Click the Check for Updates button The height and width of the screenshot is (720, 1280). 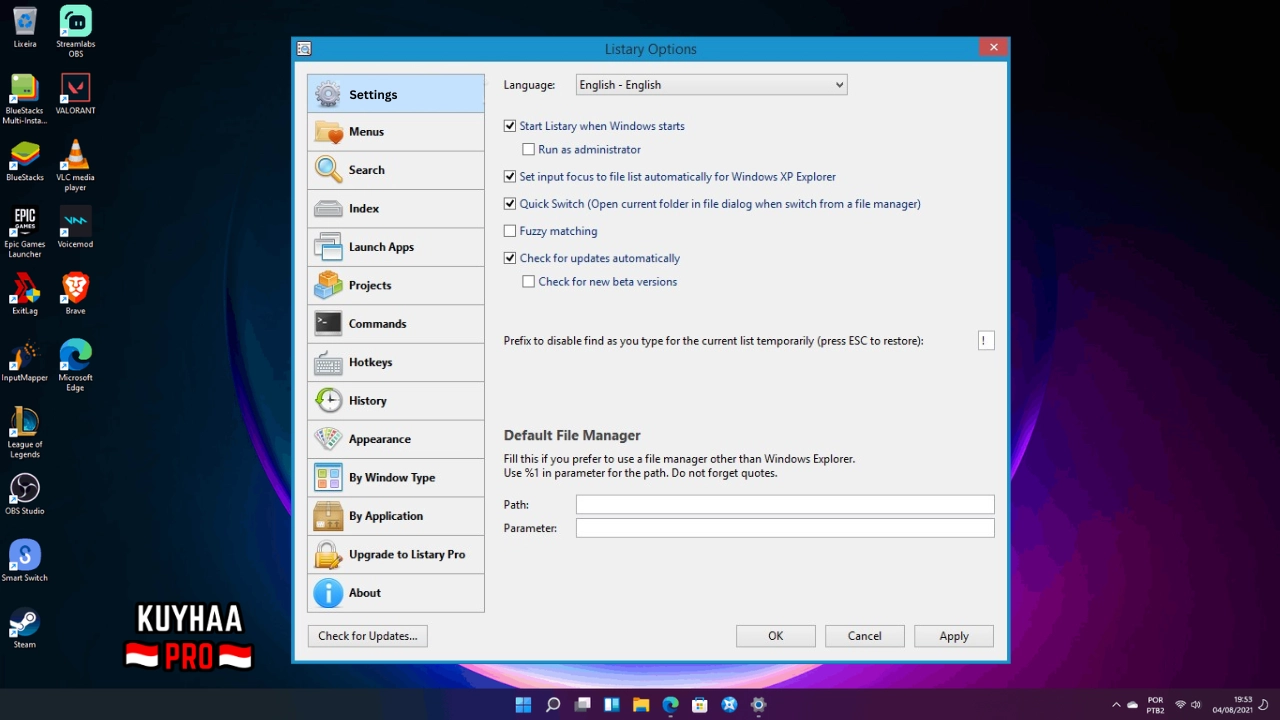[x=368, y=636]
